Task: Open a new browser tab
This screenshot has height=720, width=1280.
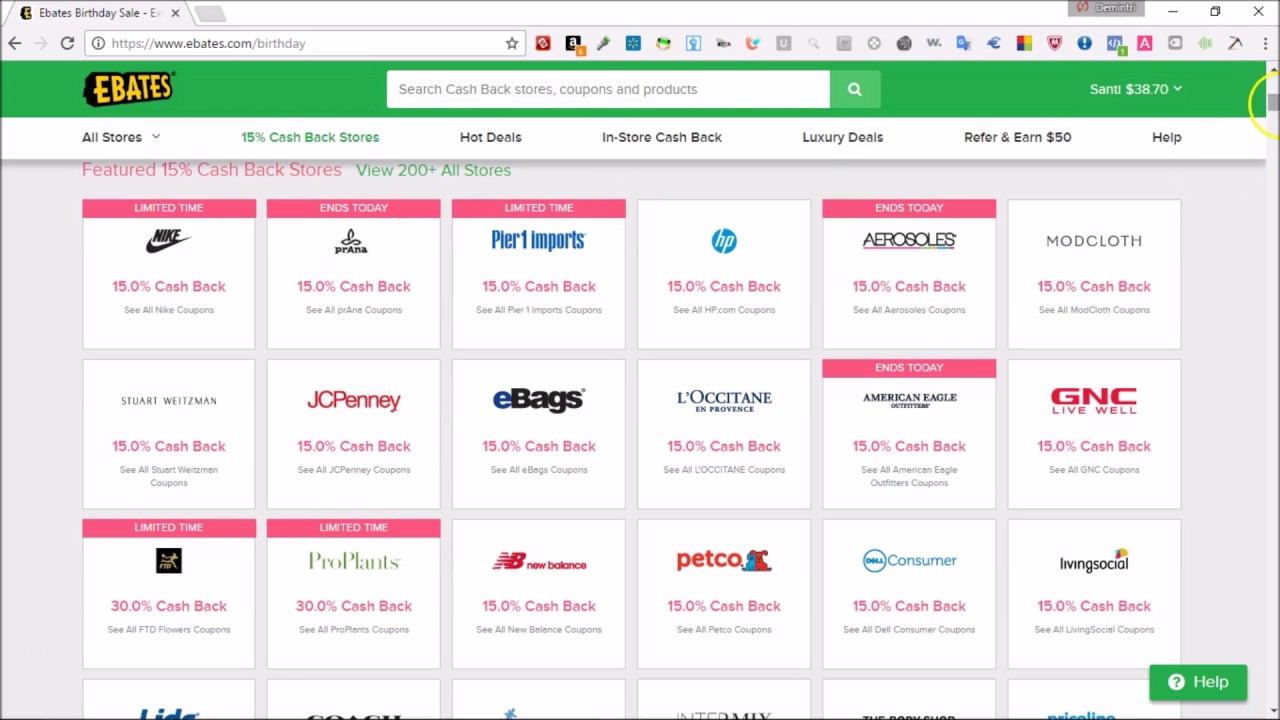Action: (210, 13)
